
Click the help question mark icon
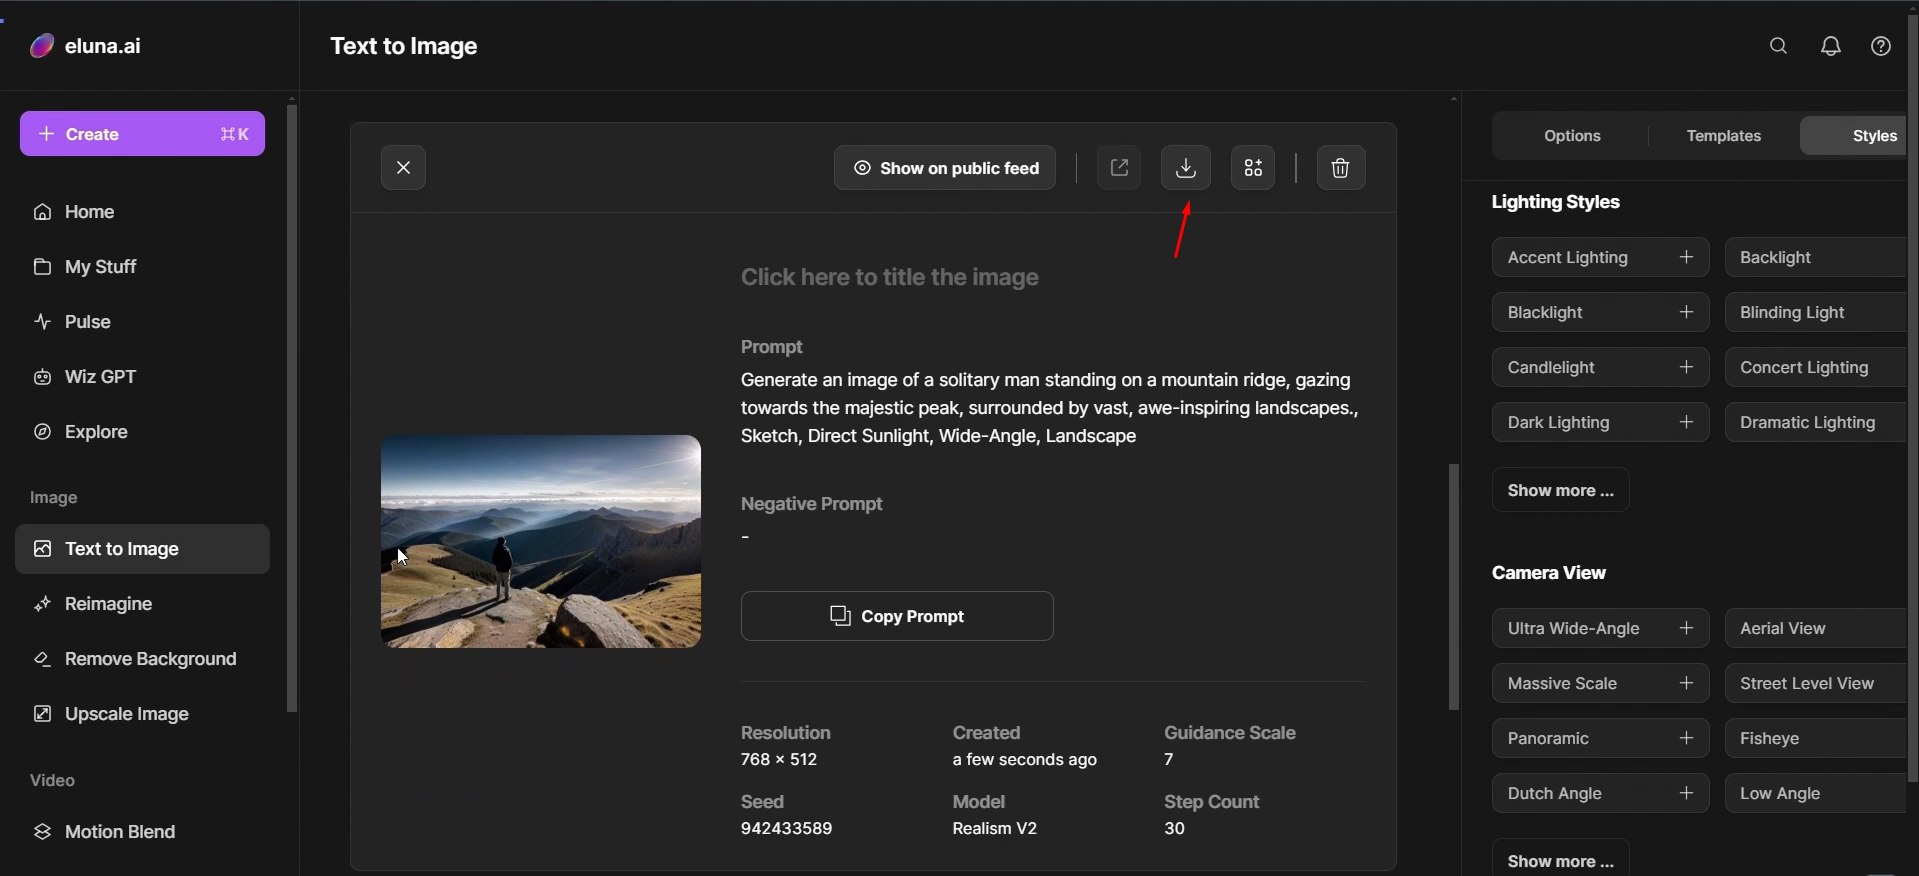pyautogui.click(x=1880, y=46)
